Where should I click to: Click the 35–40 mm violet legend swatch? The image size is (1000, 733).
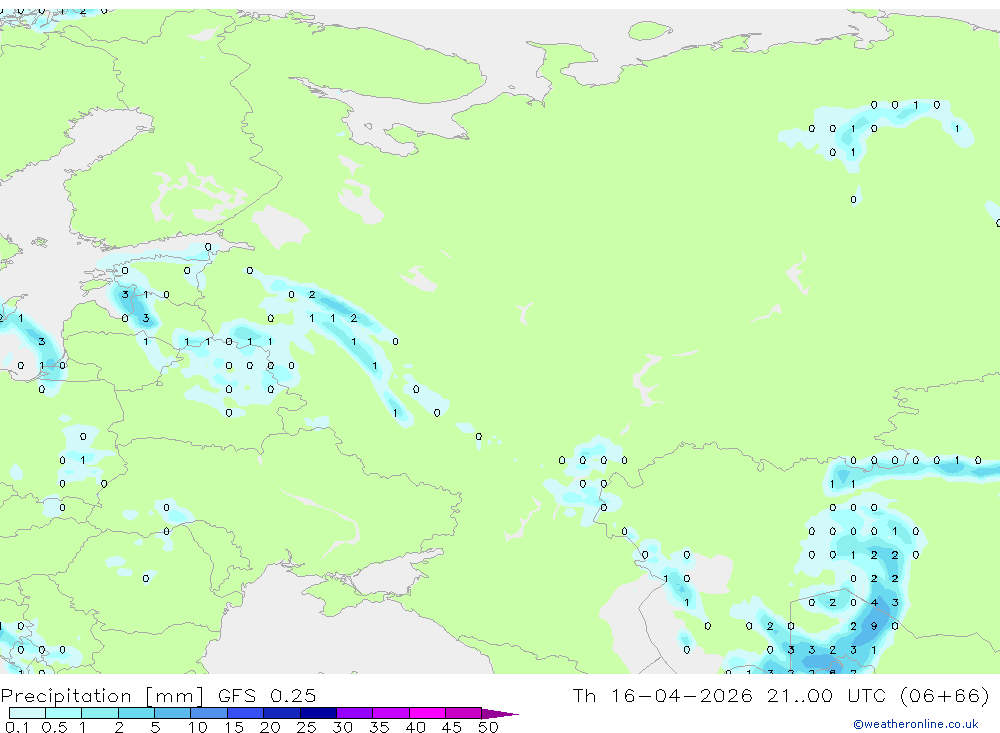[391, 713]
